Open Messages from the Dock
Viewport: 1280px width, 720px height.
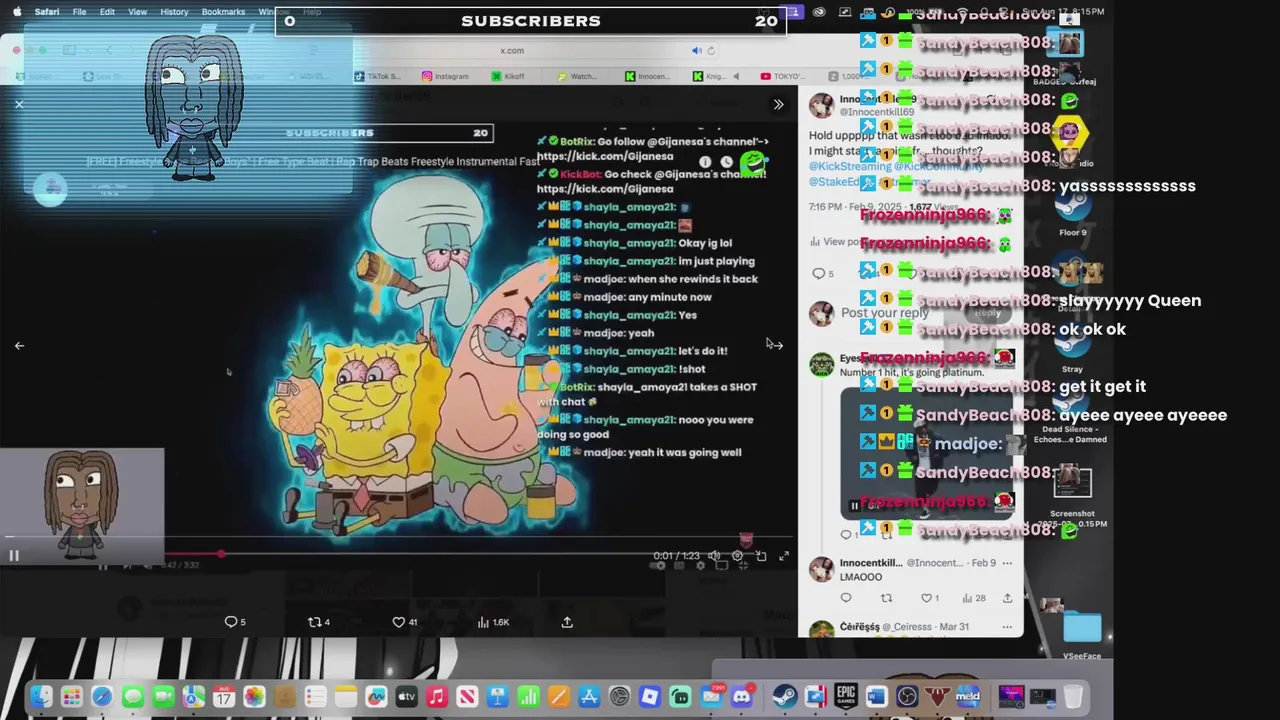(x=132, y=697)
